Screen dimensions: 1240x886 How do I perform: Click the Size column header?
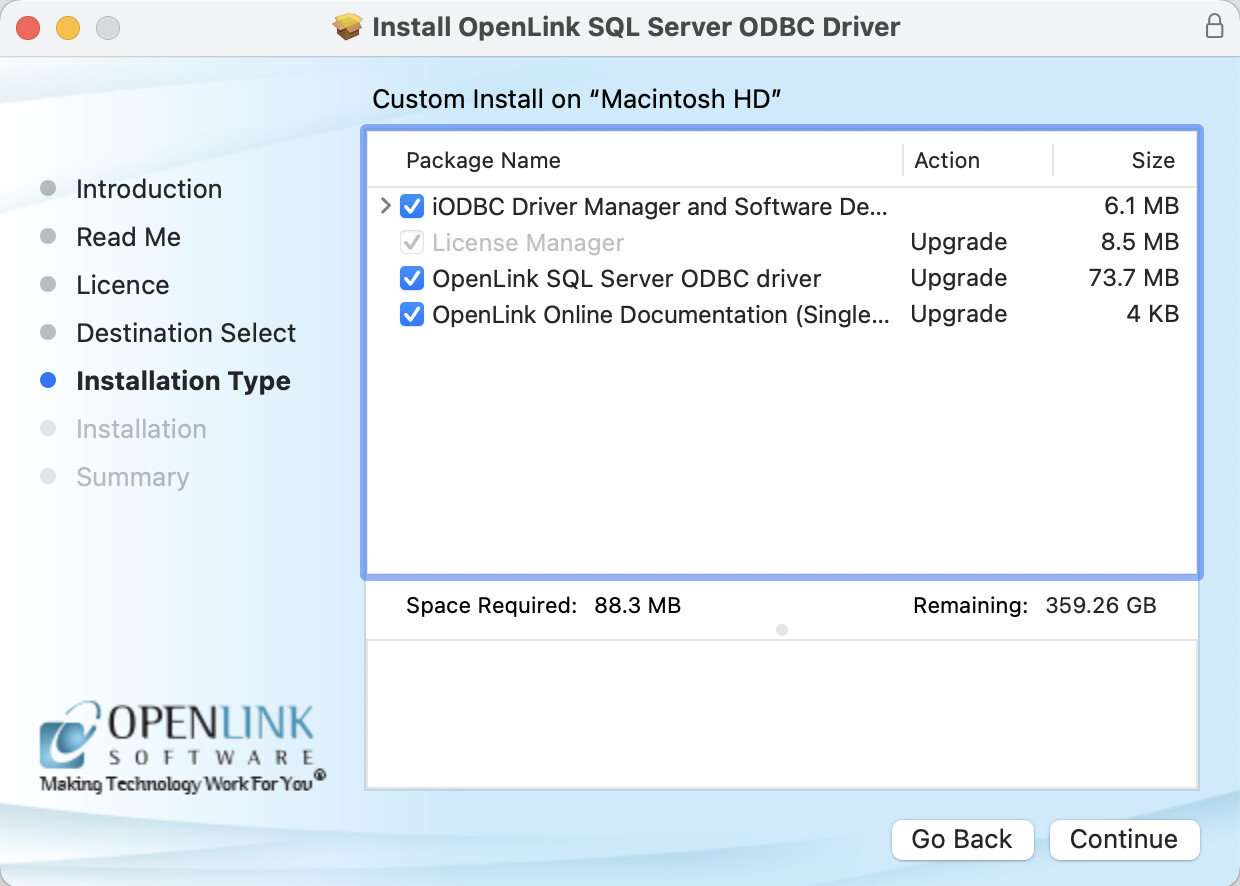[1152, 161]
